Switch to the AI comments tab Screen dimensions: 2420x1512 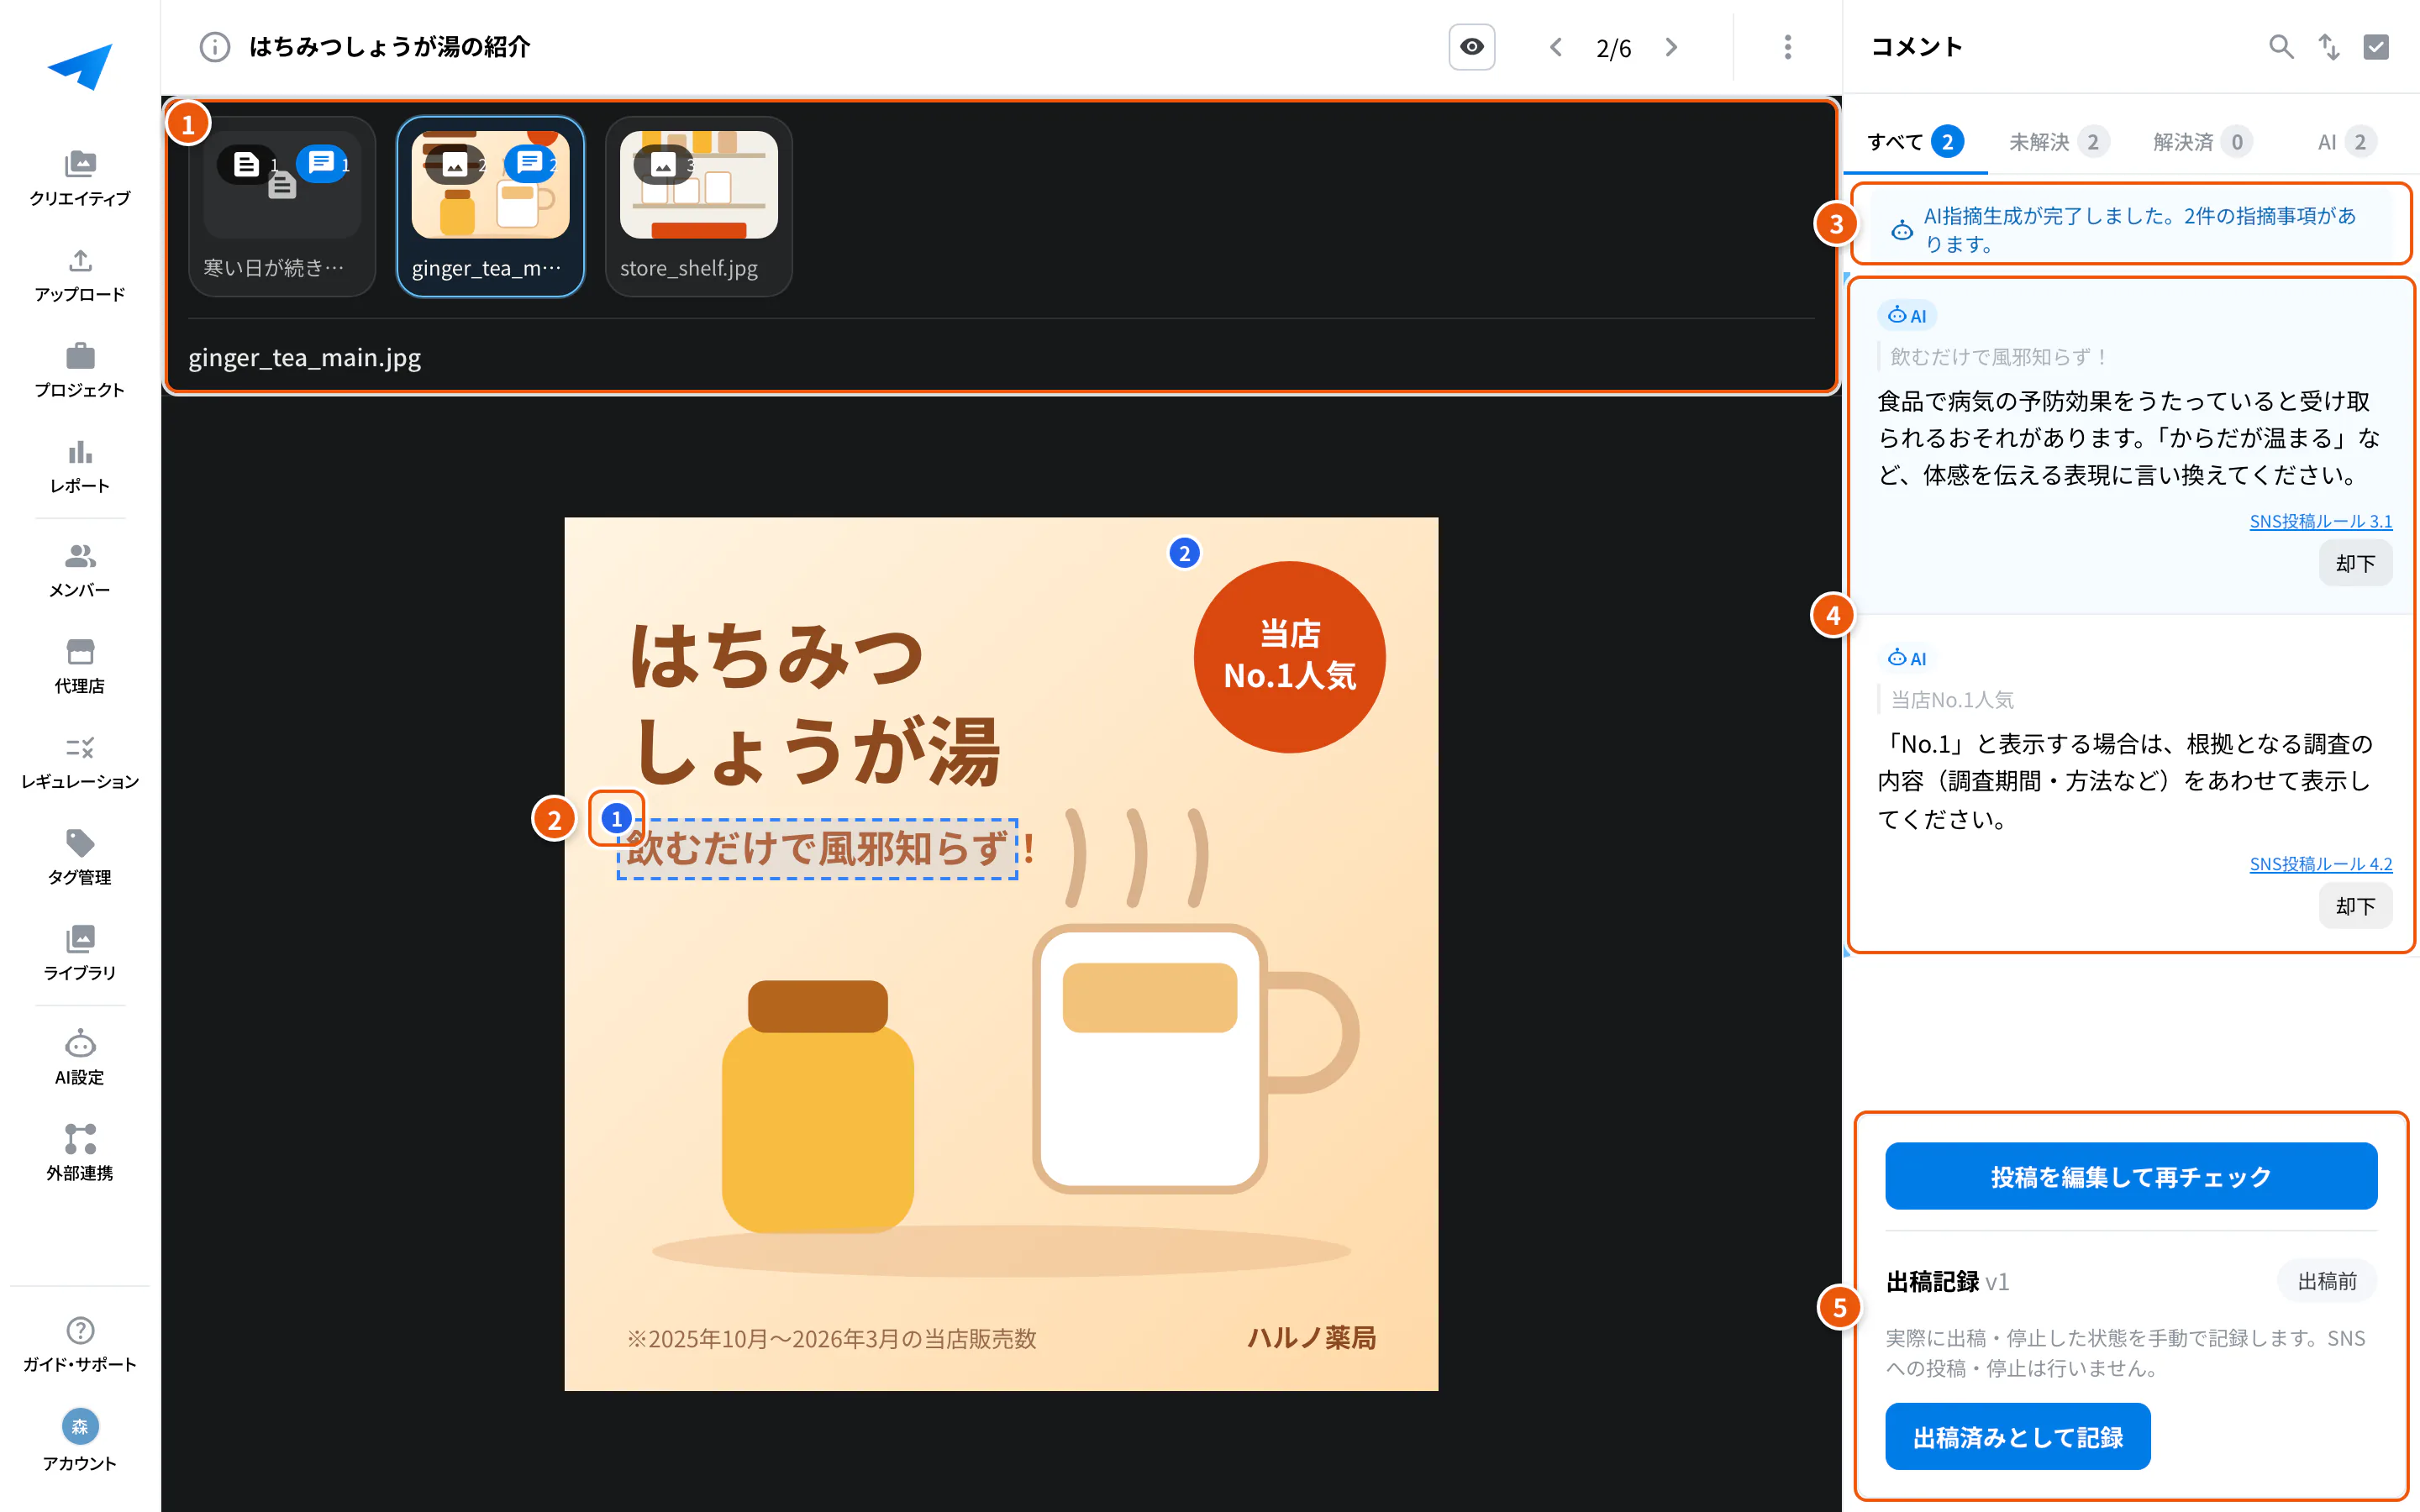[x=2346, y=142]
